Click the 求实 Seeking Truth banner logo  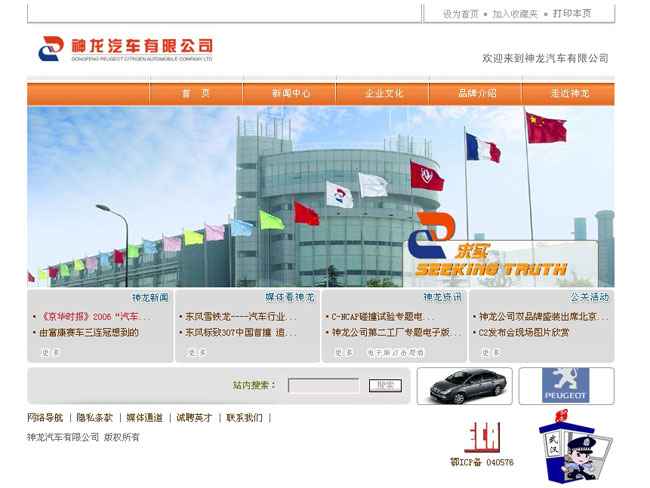[x=490, y=247]
